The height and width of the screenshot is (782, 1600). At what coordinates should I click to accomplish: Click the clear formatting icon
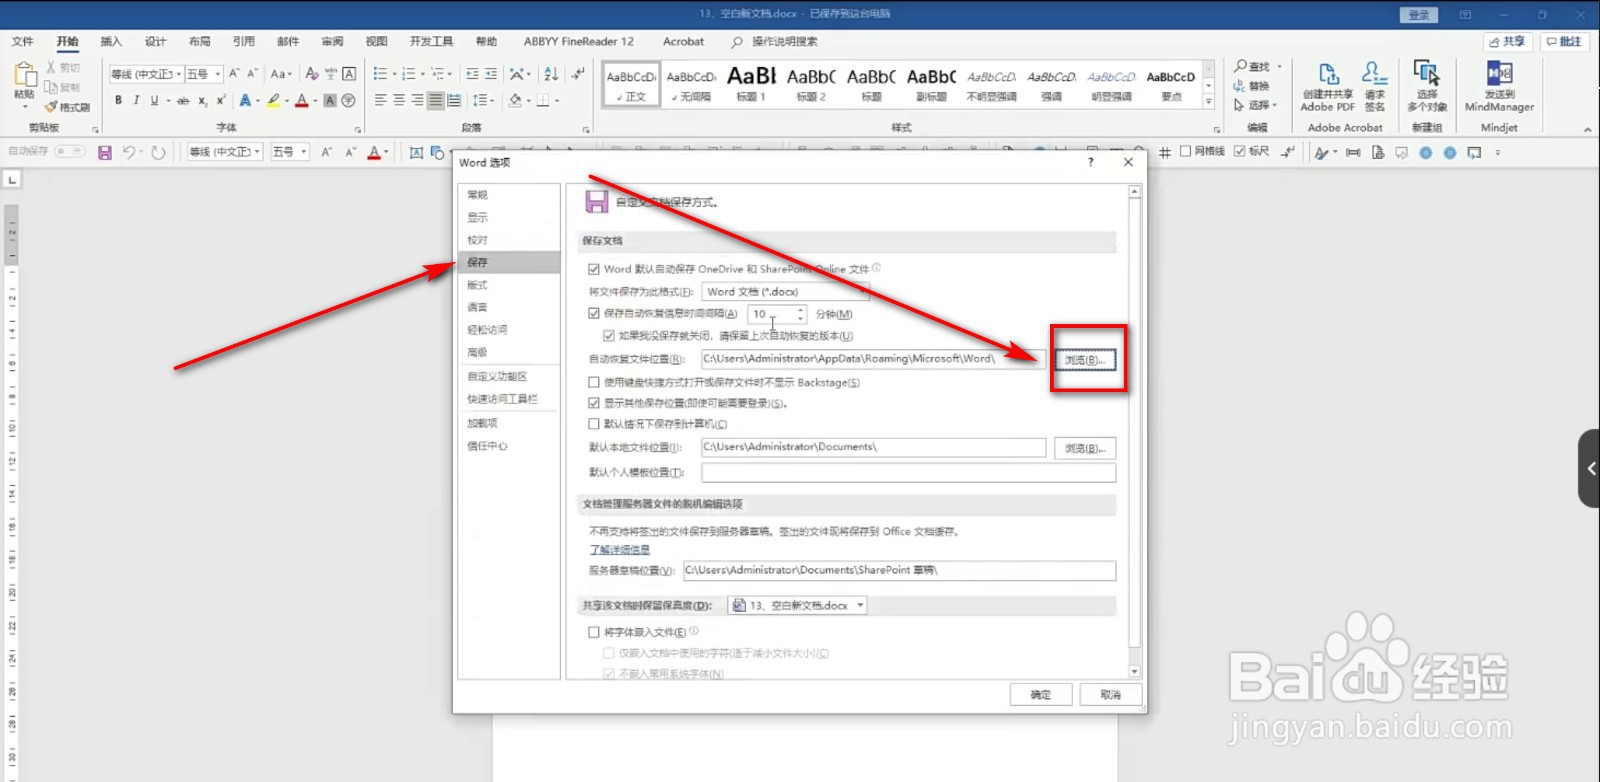pyautogui.click(x=312, y=74)
